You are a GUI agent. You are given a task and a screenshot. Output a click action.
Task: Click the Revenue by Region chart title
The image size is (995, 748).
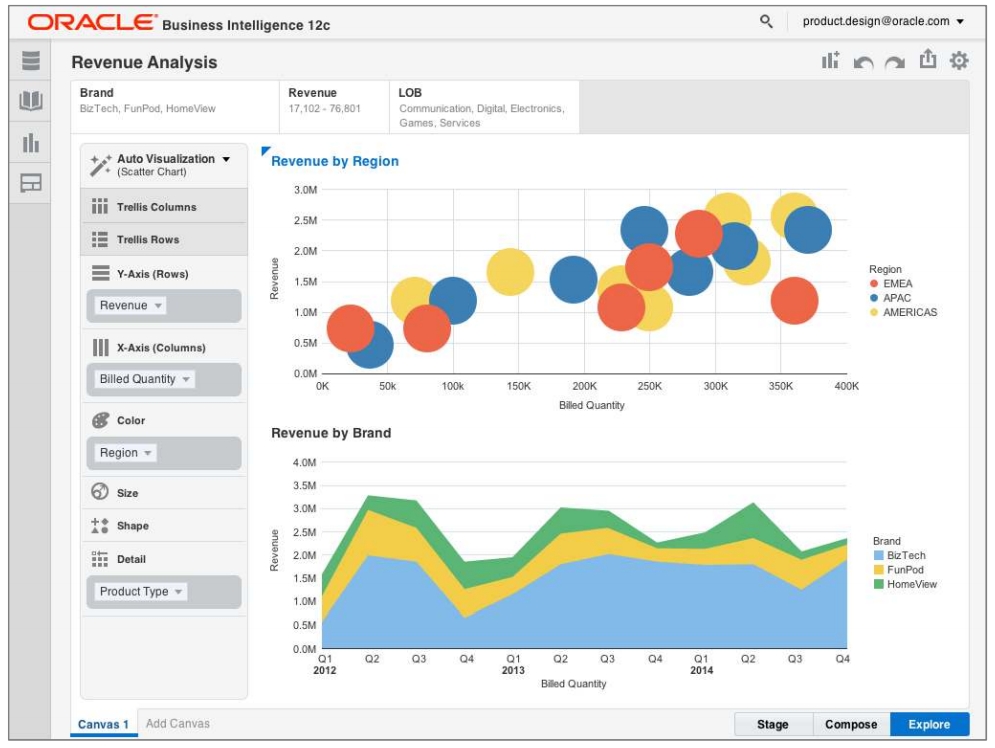(x=335, y=161)
